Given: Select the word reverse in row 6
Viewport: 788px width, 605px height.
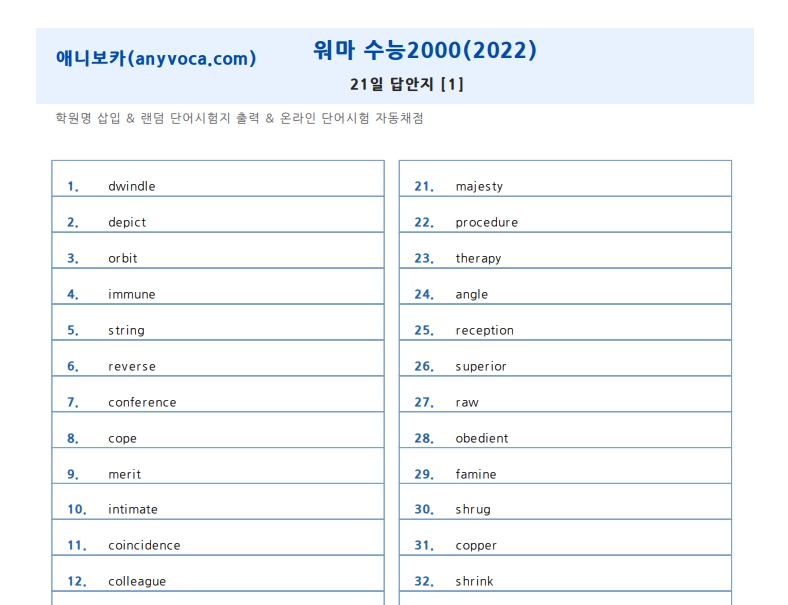Looking at the screenshot, I should click(x=132, y=367).
